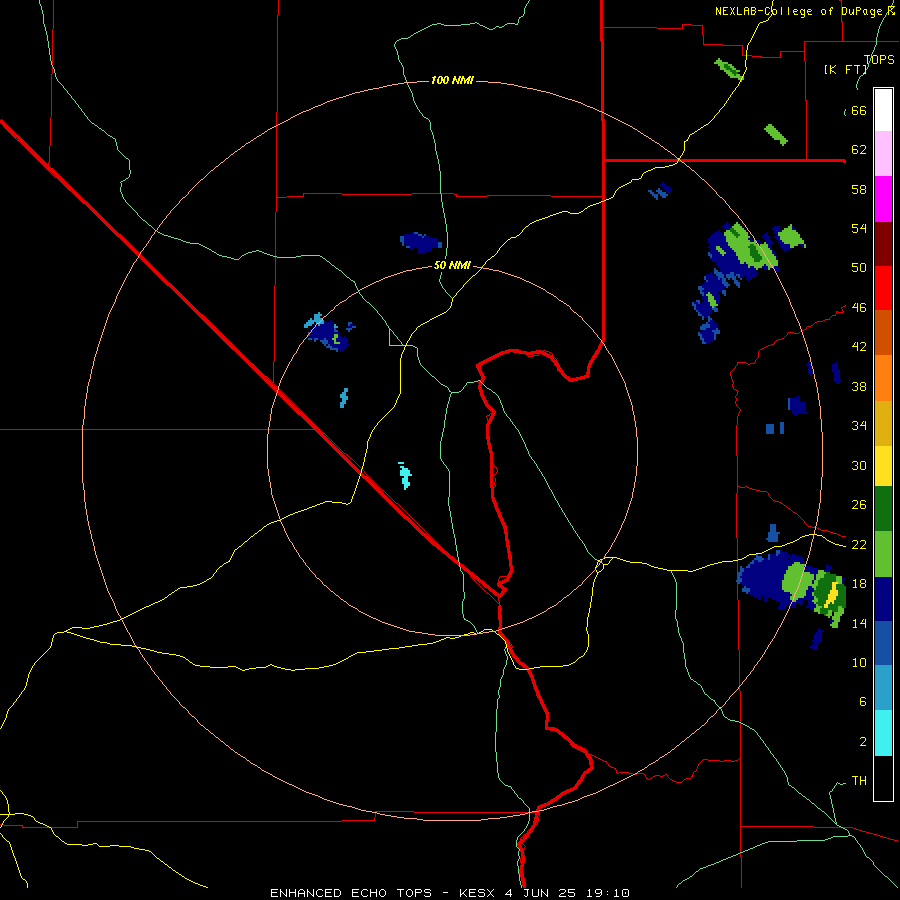Choose the dark green legend swatch
This screenshot has width=900, height=900.
pos(883,509)
